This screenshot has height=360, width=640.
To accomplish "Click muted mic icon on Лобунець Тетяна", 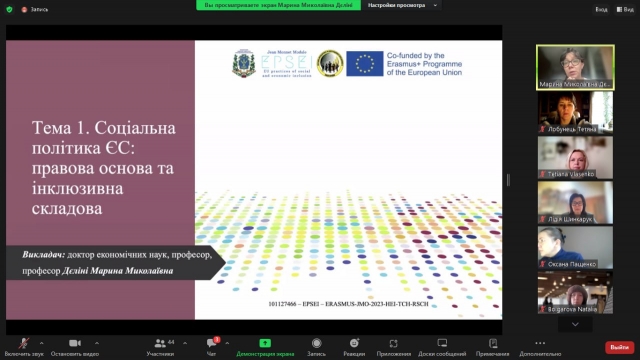I will [542, 129].
